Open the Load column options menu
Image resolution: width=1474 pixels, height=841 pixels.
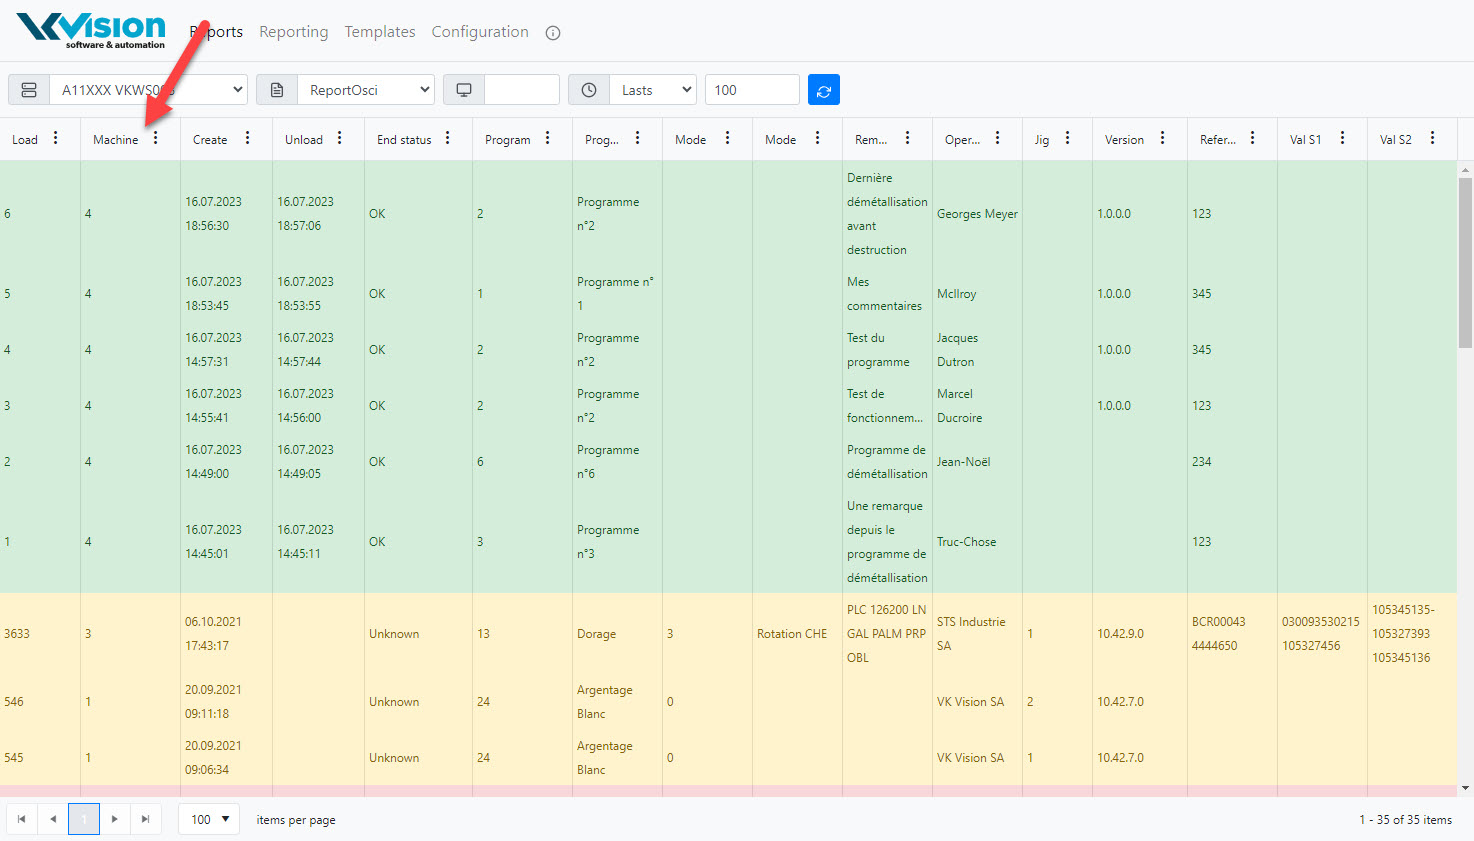[56, 139]
